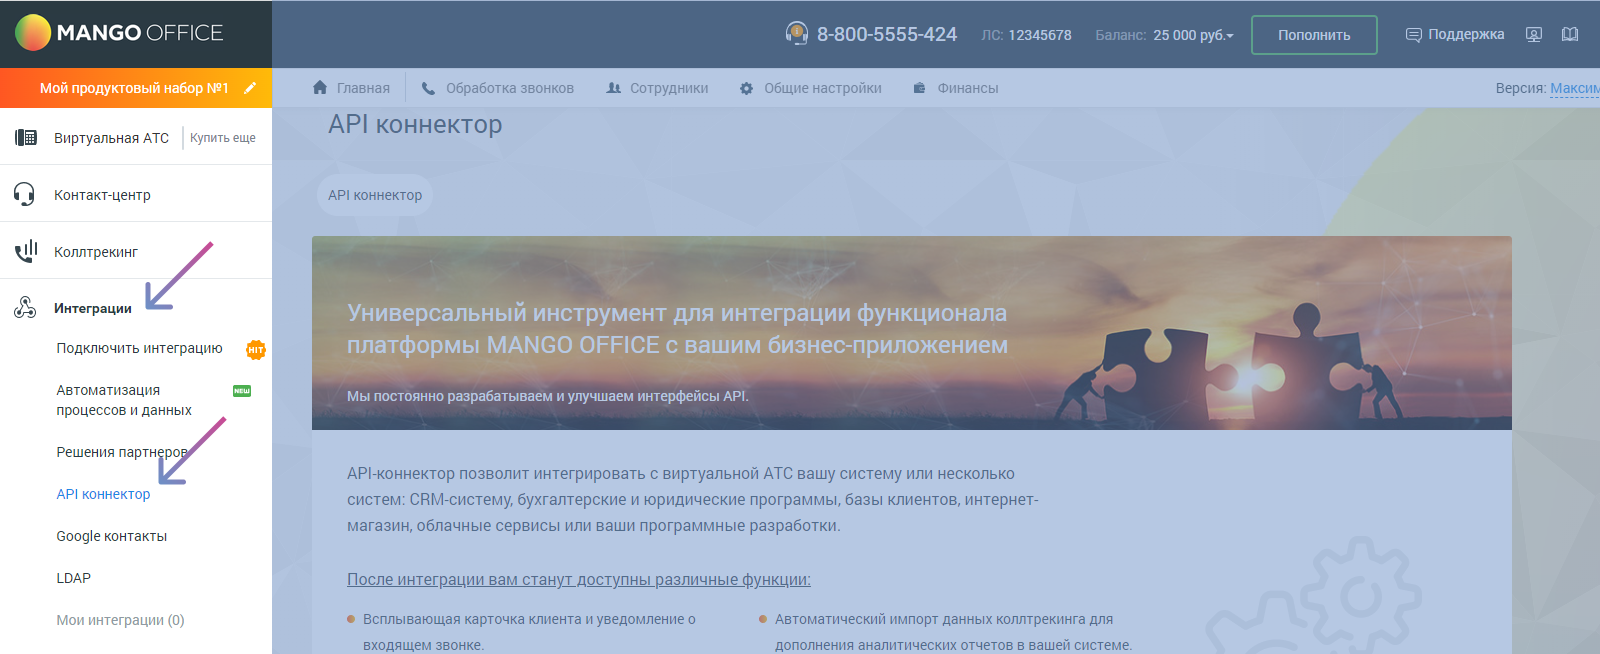Click the MANGO OFFICE logo

(x=119, y=33)
